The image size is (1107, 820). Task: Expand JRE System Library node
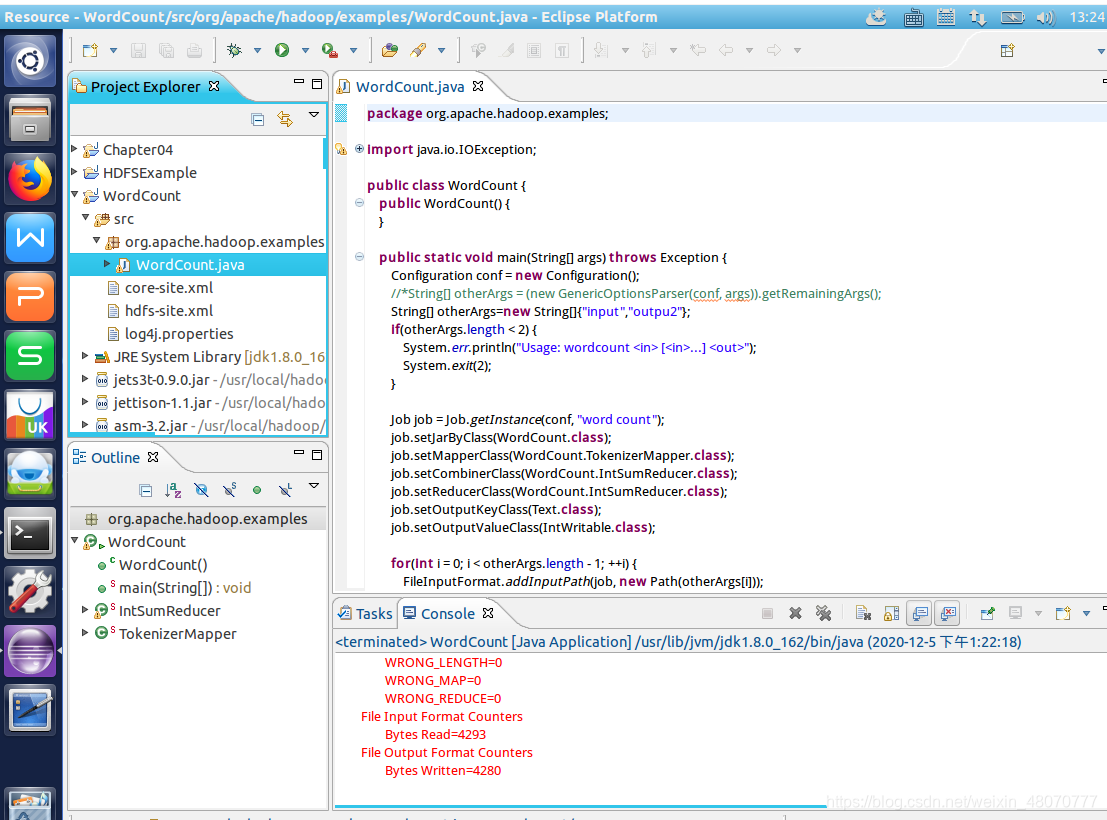85,356
